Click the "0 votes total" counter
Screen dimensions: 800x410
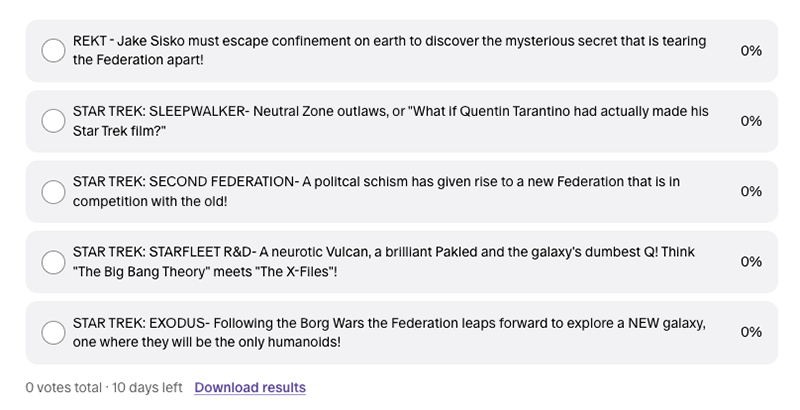point(64,388)
